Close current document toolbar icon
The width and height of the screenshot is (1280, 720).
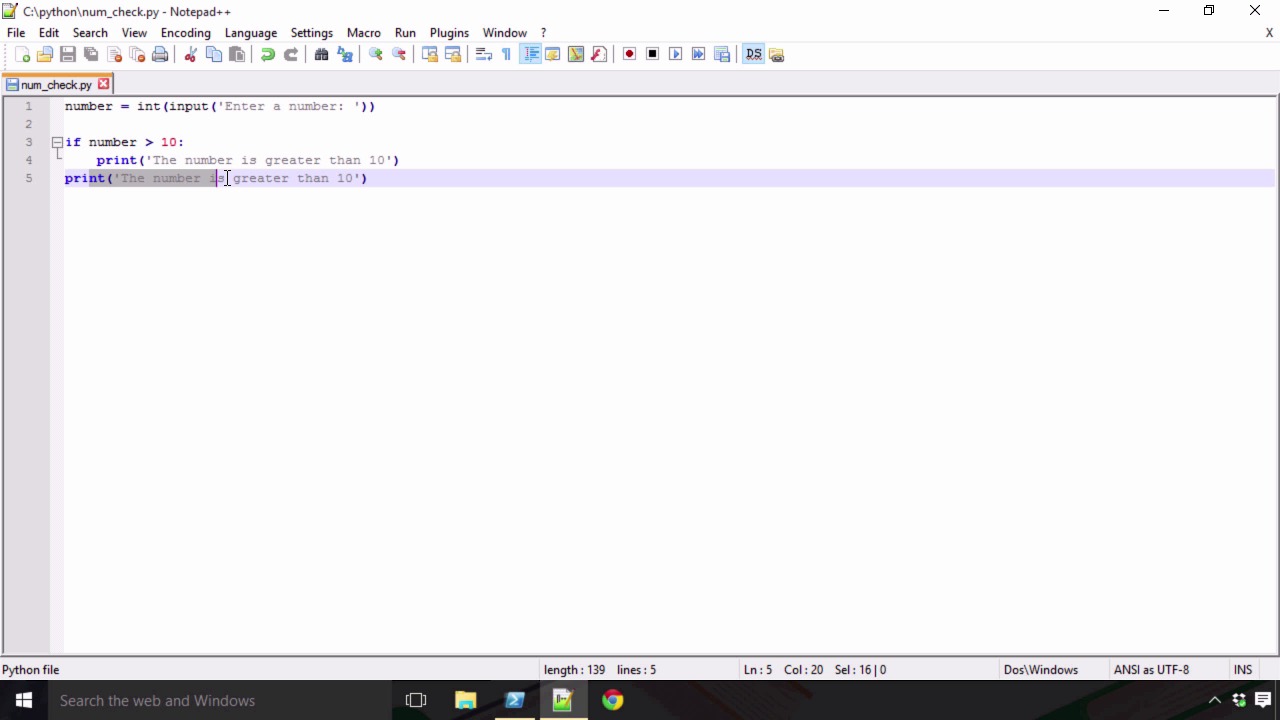(x=114, y=54)
